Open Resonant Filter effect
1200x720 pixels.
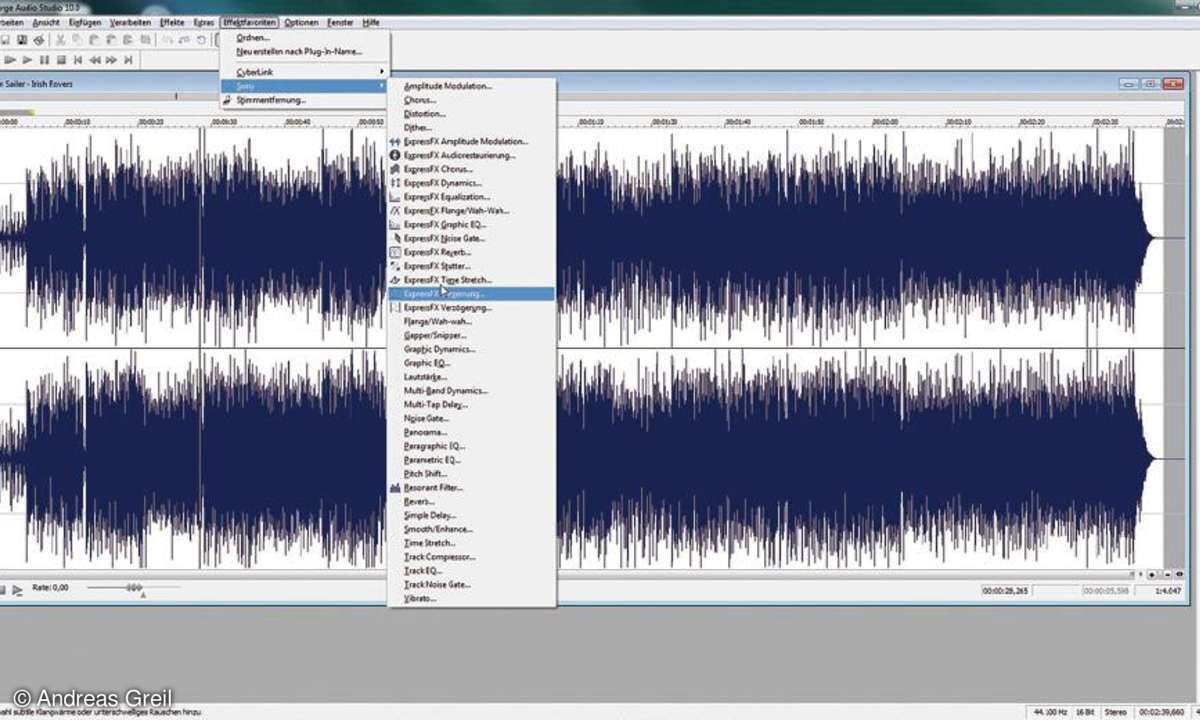[471, 488]
